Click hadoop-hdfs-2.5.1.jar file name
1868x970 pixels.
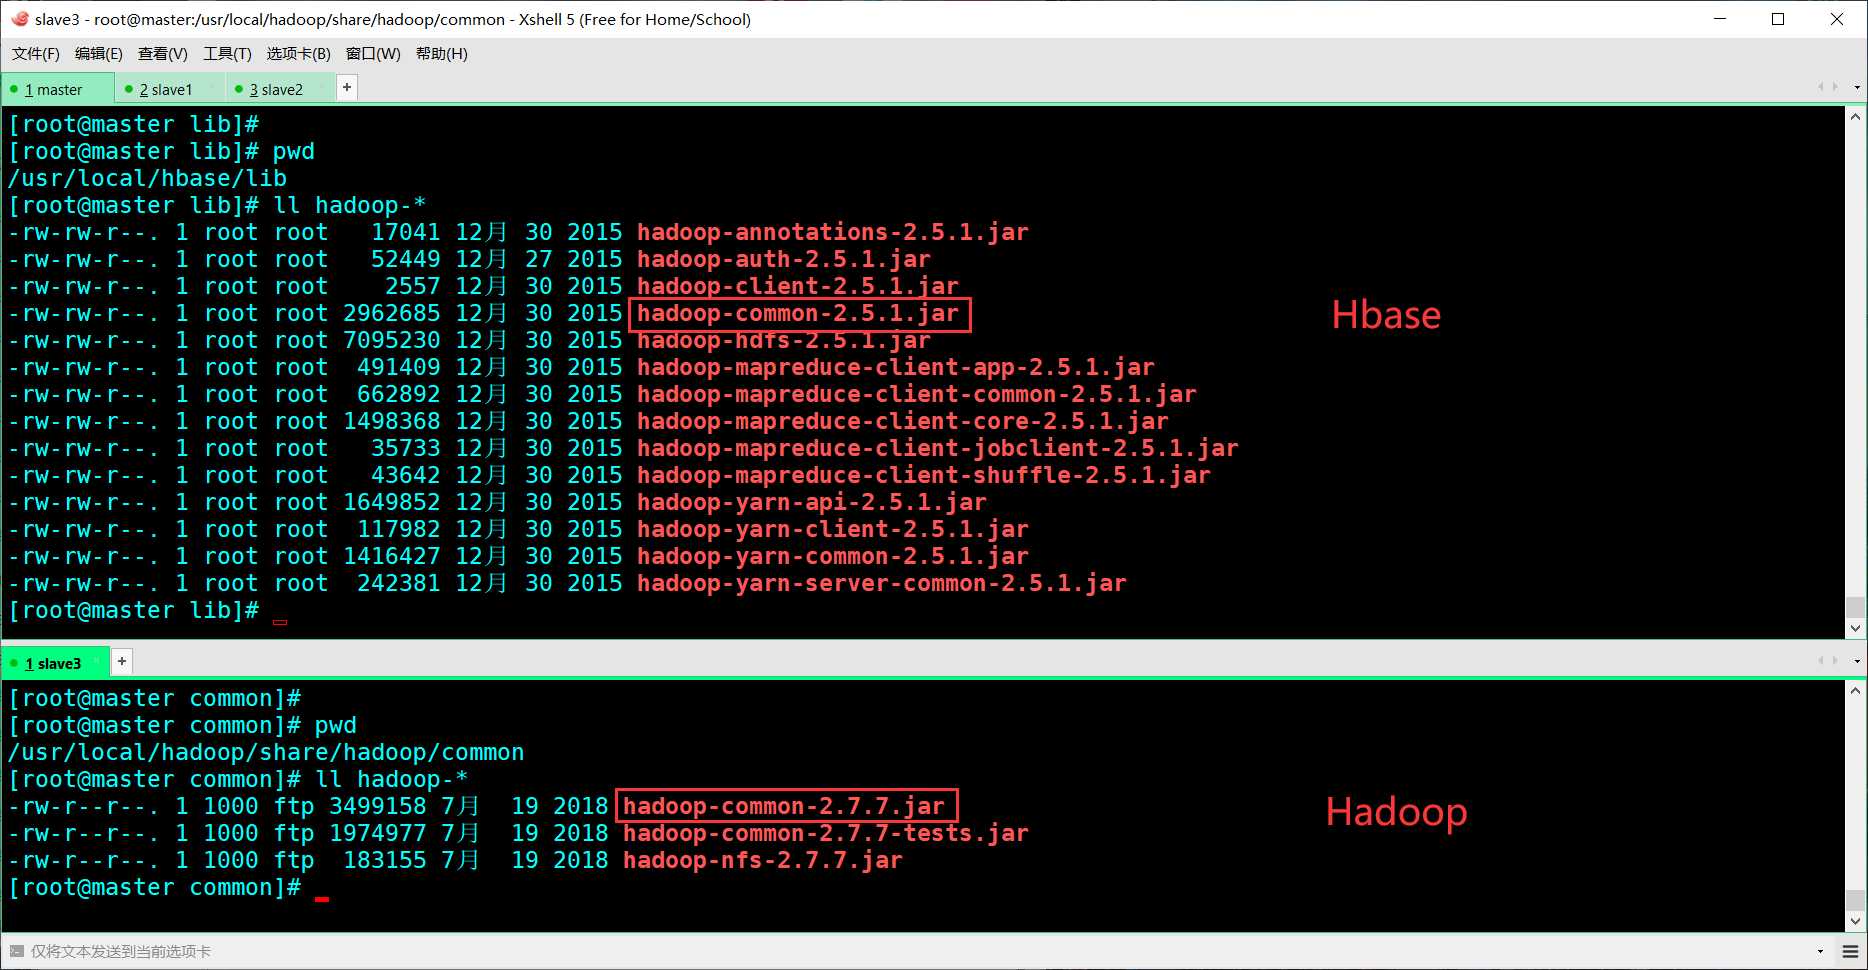pyautogui.click(x=783, y=340)
